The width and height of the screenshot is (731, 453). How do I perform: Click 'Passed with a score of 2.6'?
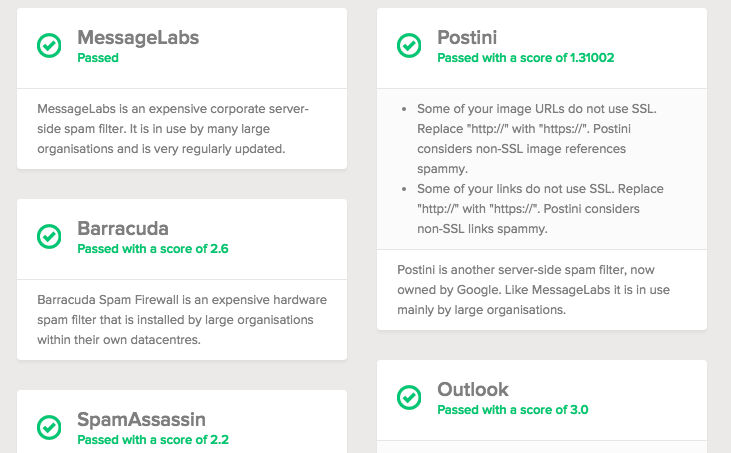[153, 249]
